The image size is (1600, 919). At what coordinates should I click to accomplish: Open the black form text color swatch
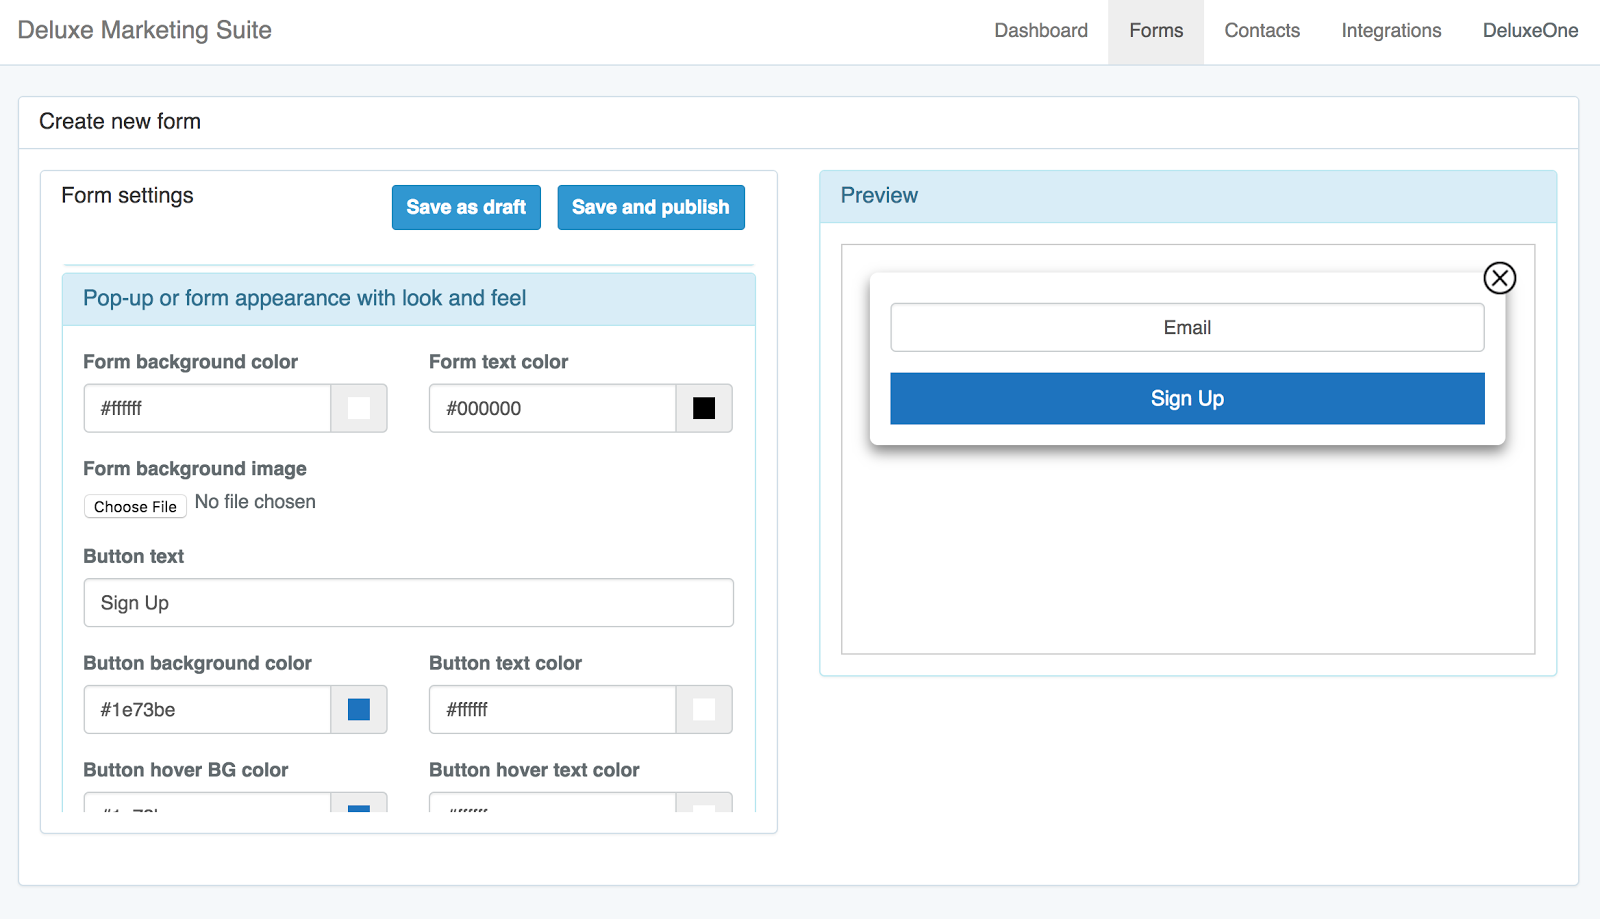pyautogui.click(x=704, y=408)
